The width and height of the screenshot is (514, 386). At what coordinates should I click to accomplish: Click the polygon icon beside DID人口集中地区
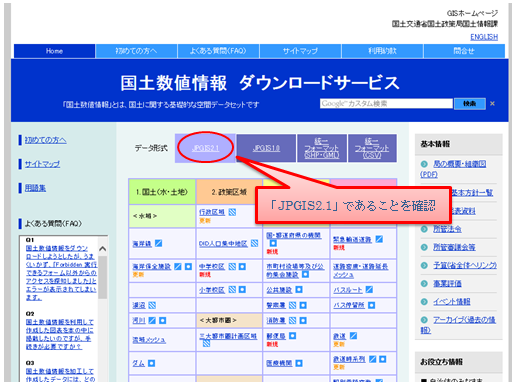(x=254, y=243)
